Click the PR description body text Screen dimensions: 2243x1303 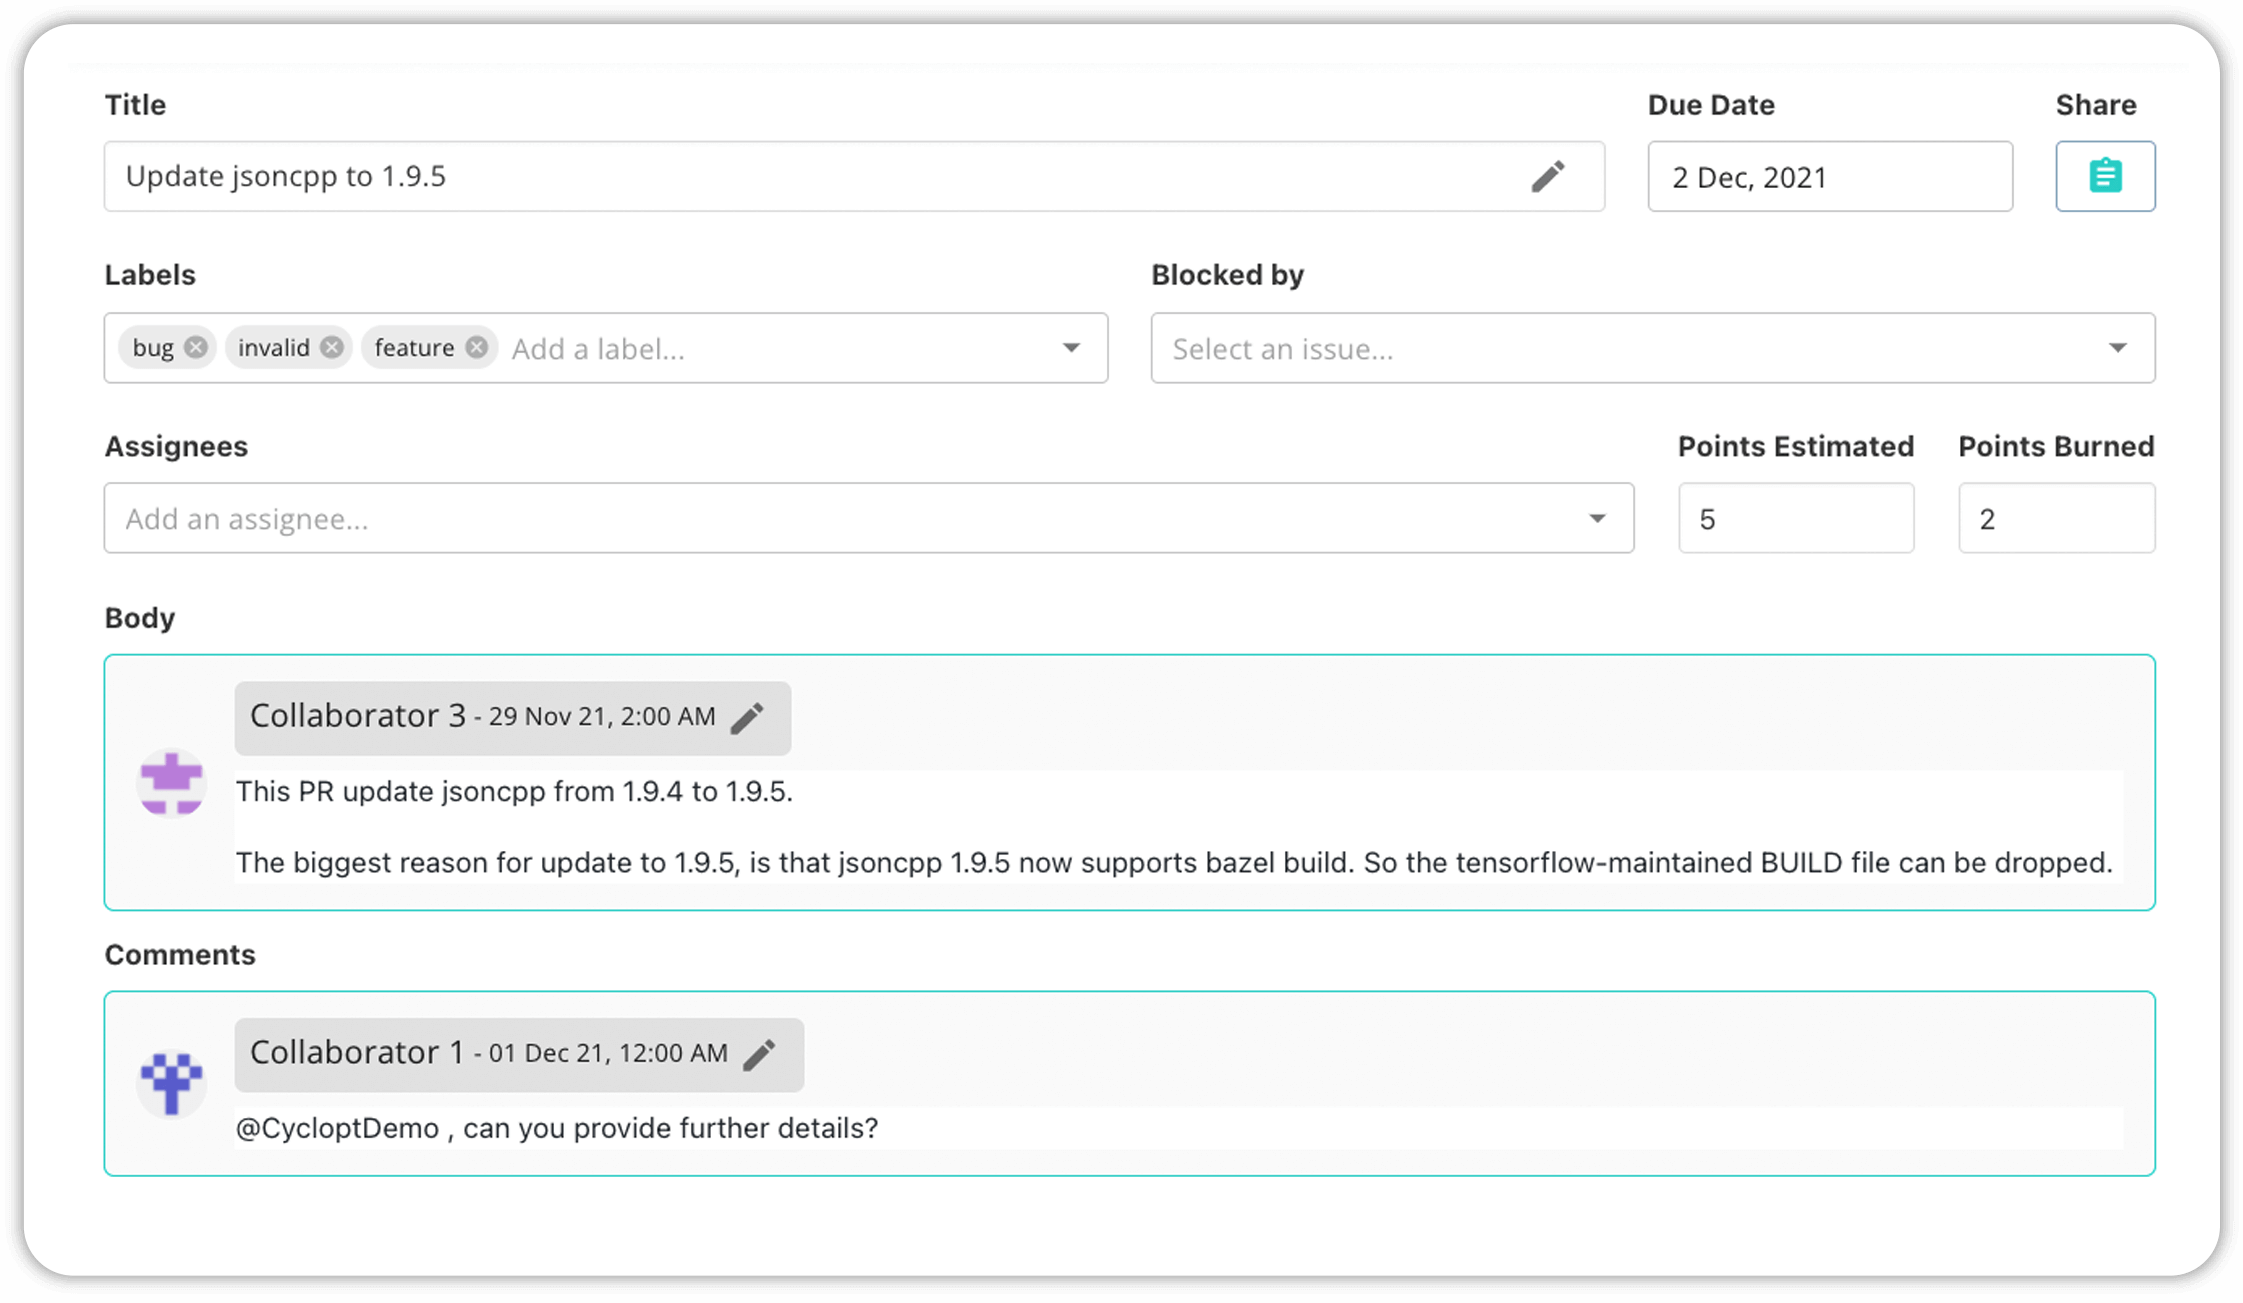(514, 791)
